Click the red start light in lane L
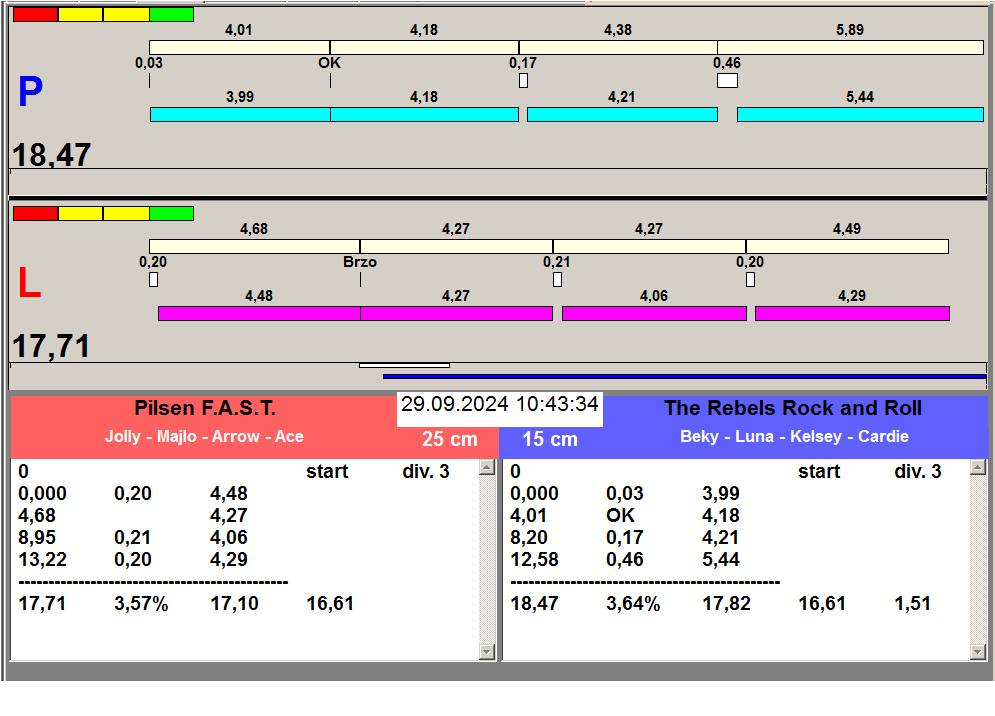The height and width of the screenshot is (716, 995). 35,213
